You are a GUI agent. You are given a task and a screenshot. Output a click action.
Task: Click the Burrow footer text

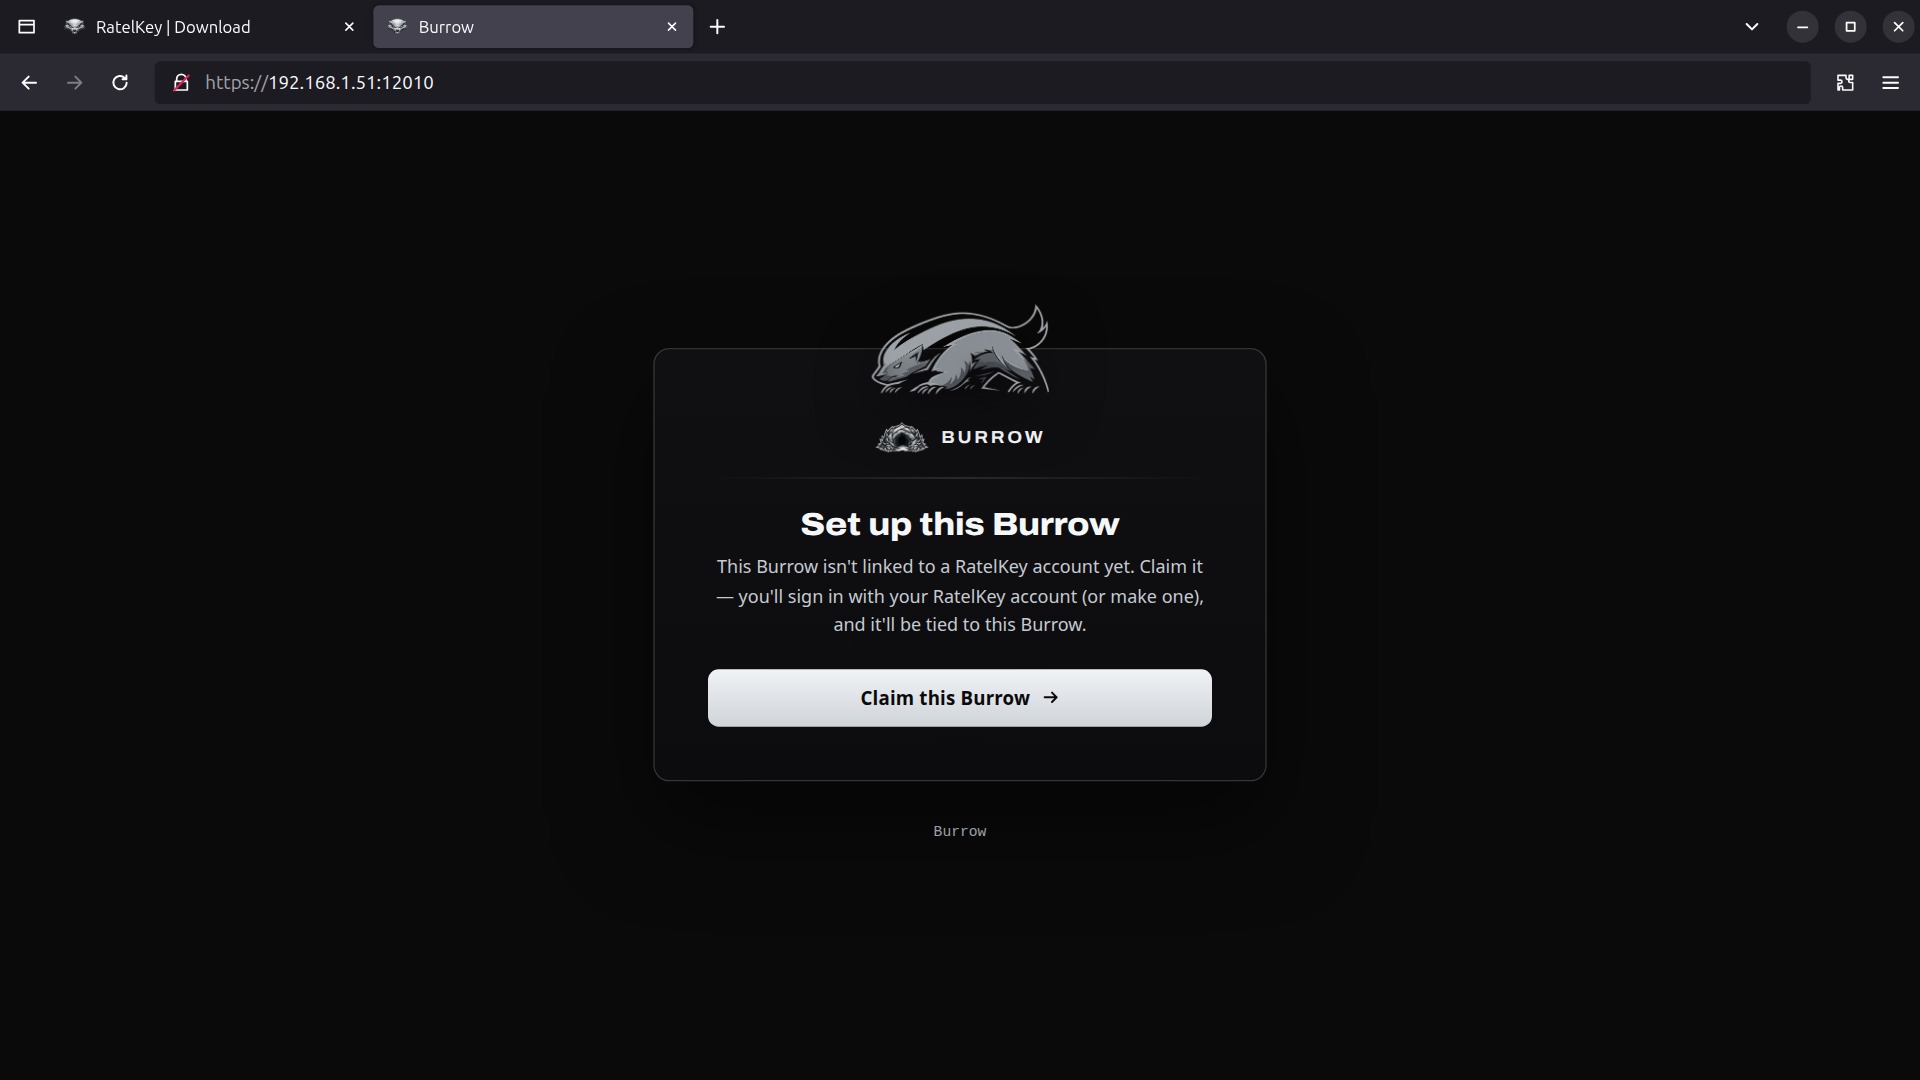click(x=960, y=831)
